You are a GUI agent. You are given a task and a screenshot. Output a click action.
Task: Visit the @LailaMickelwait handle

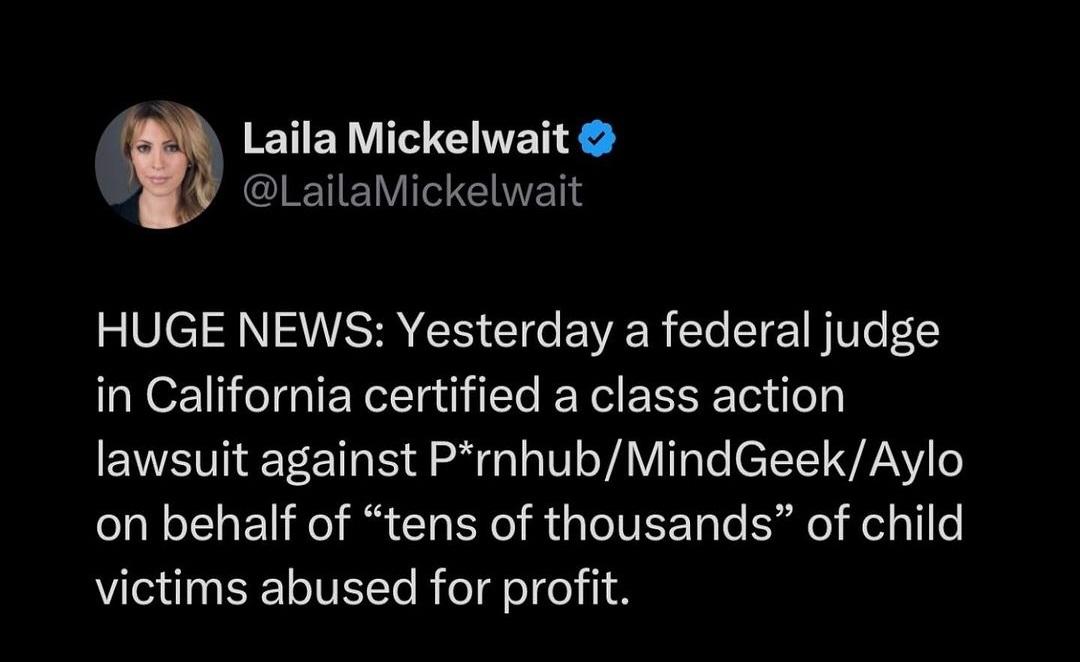click(x=413, y=192)
